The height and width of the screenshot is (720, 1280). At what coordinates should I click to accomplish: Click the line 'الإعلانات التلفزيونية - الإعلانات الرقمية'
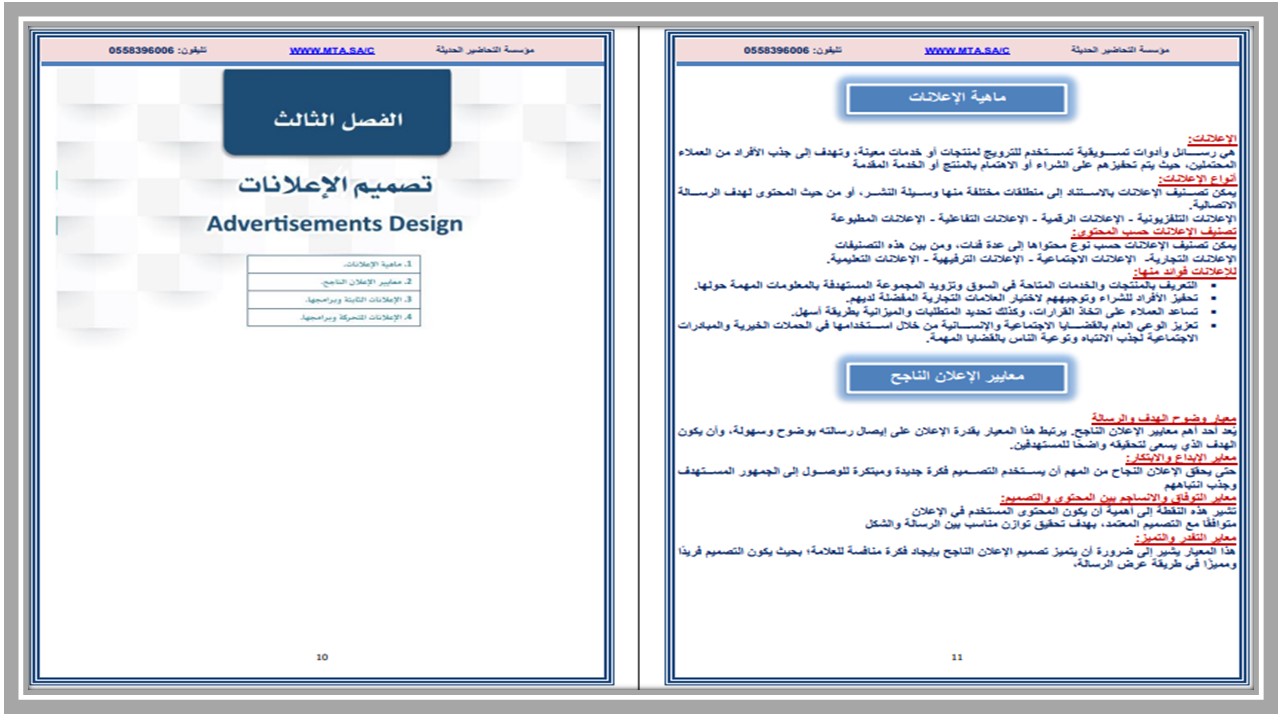1033,218
